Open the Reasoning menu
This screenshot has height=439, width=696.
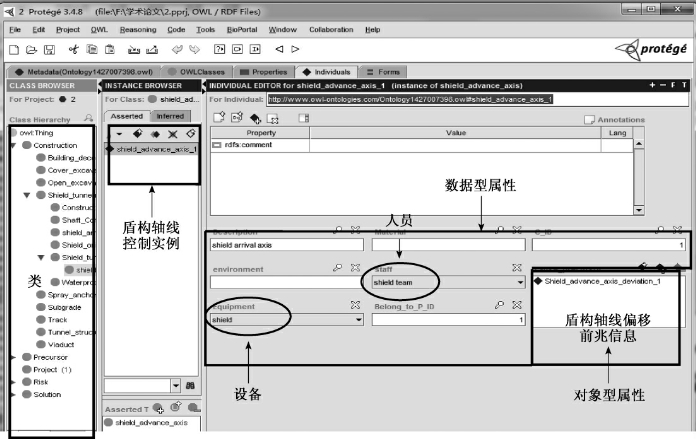[138, 30]
